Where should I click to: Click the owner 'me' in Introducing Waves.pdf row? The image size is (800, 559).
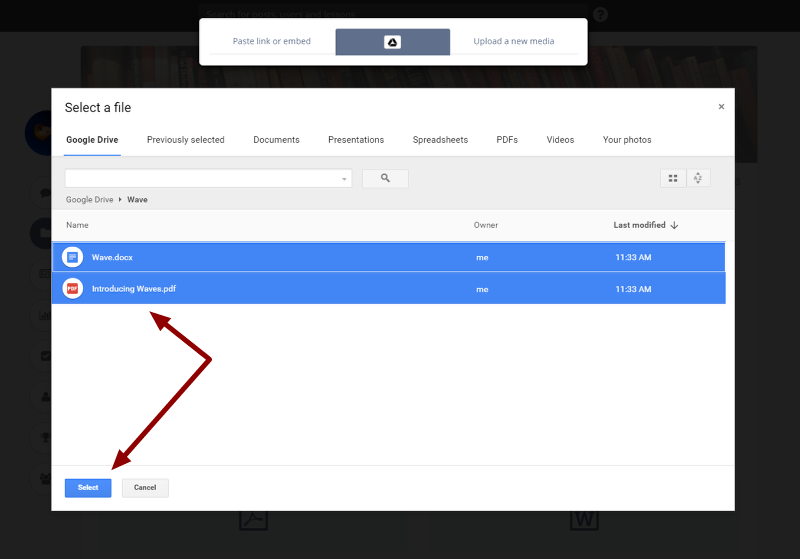click(482, 289)
